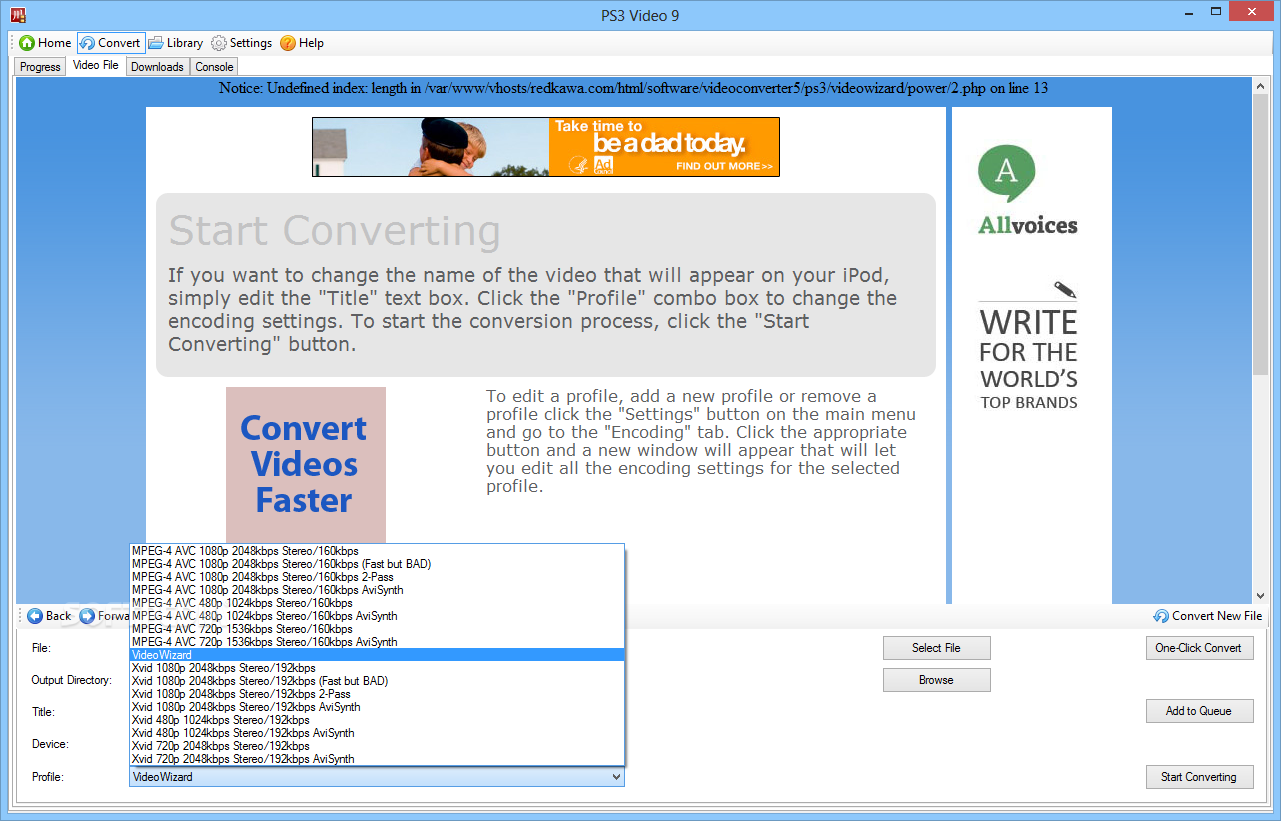Choose Xvid 480p AviSynth profile
This screenshot has height=821, width=1281.
point(377,733)
